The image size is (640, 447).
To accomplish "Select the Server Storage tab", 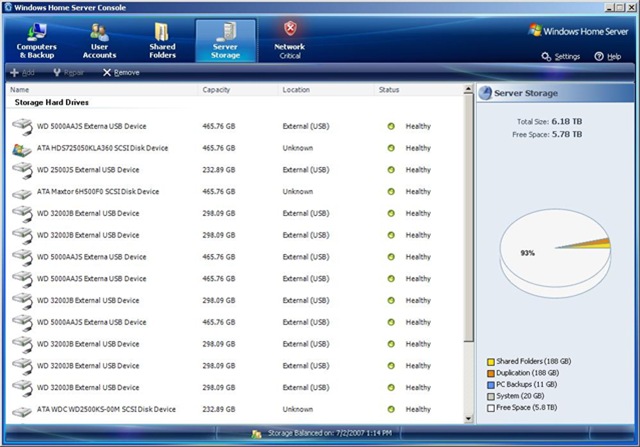I will tap(226, 41).
